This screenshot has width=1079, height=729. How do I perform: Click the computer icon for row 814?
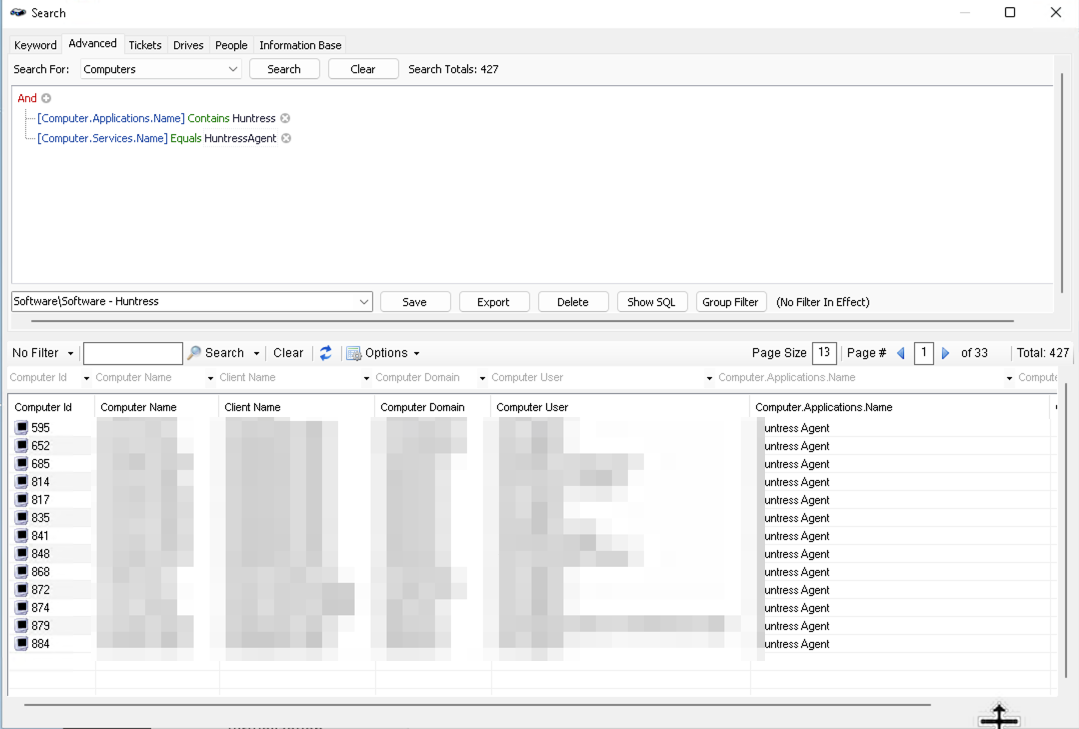pyautogui.click(x=21, y=481)
